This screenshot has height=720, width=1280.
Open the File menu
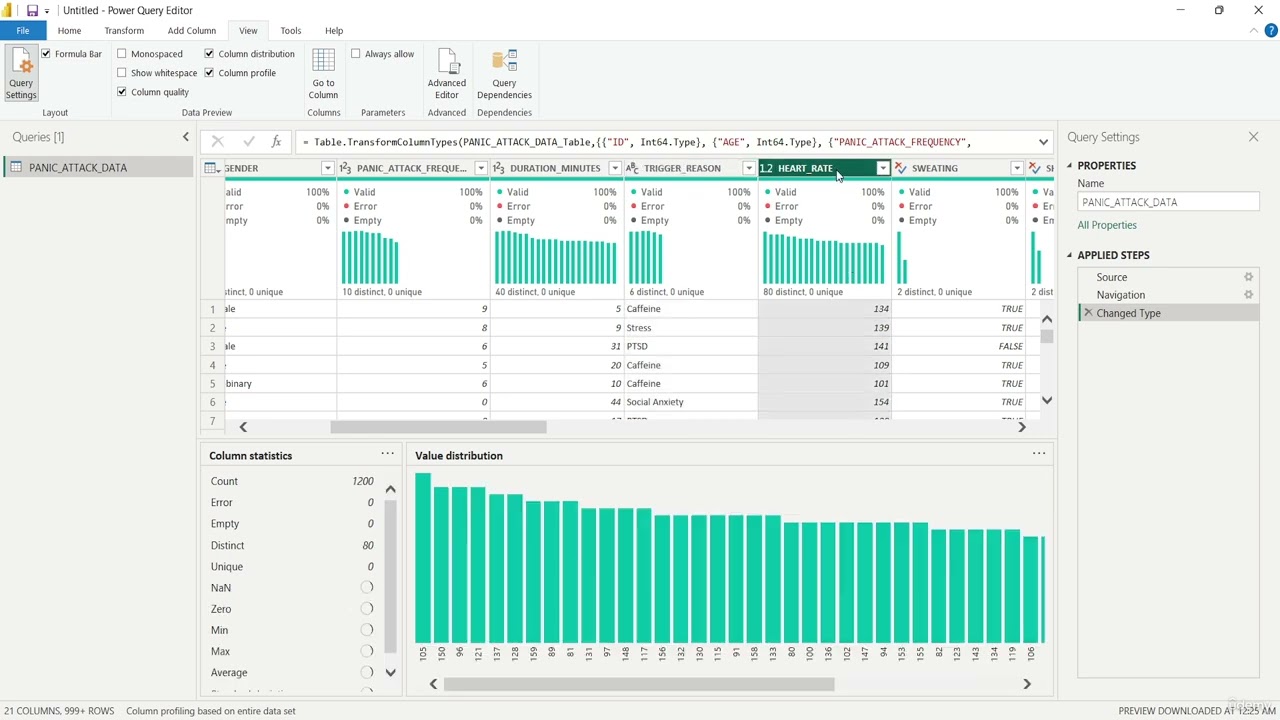point(23,31)
